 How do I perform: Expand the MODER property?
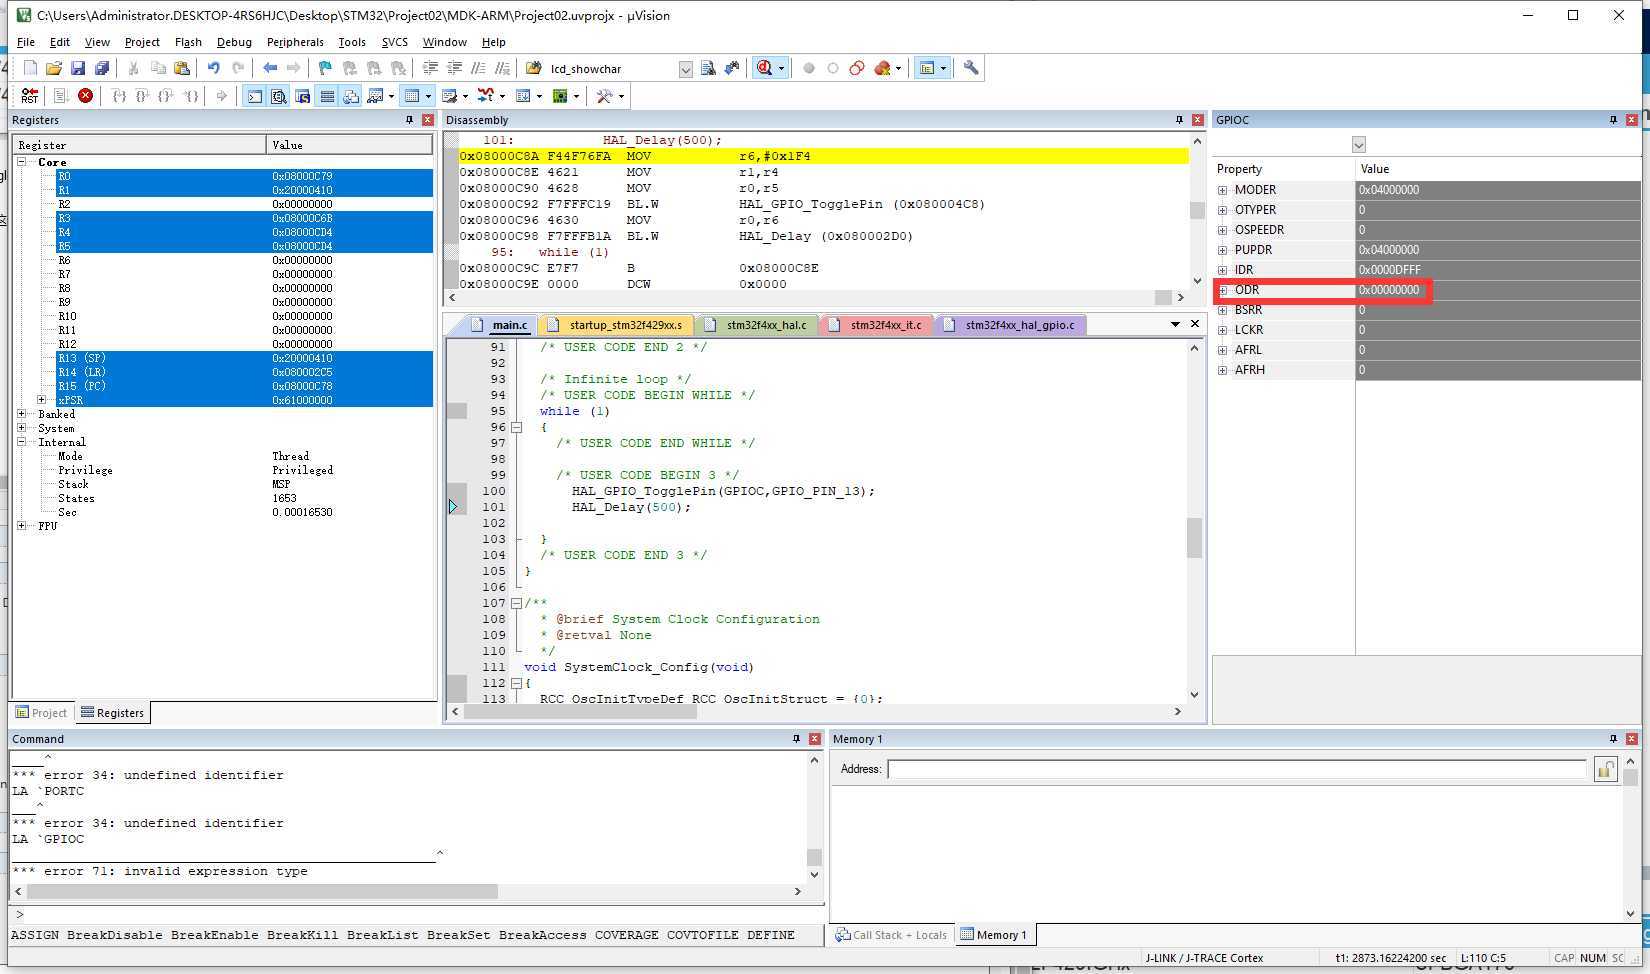point(1222,190)
